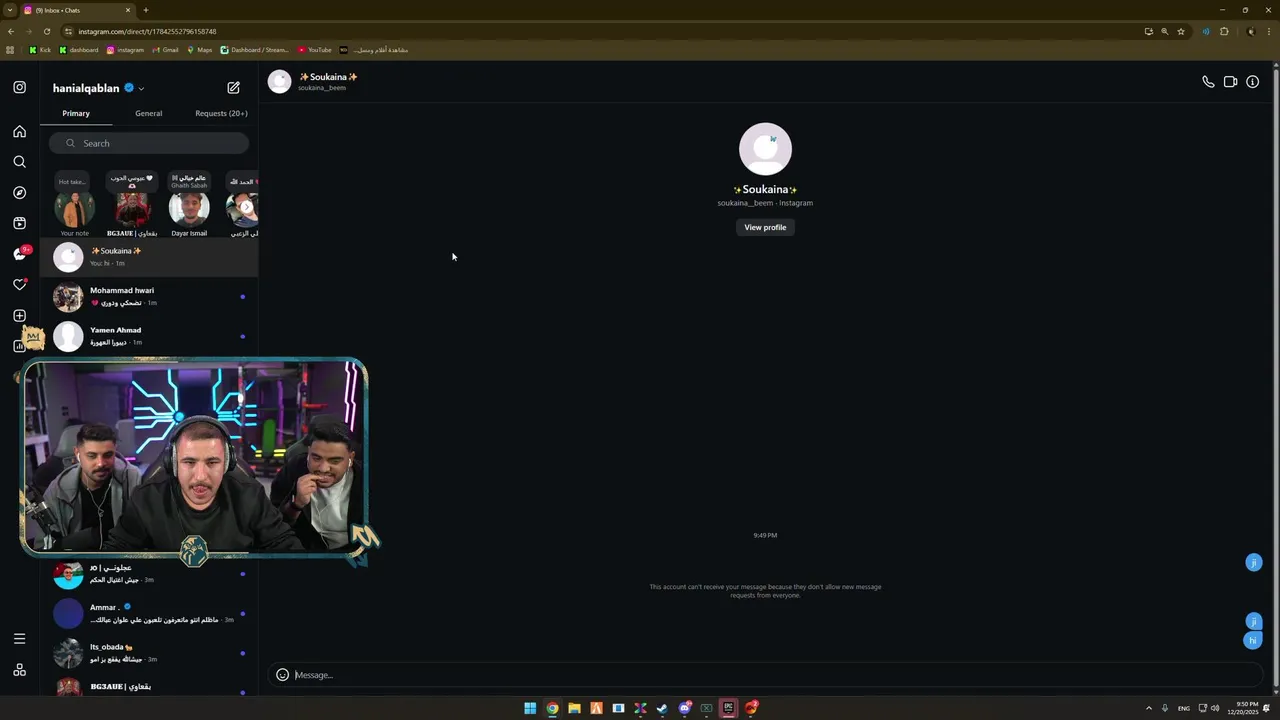Click Soukaina's large profile picture
The width and height of the screenshot is (1280, 720).
click(765, 149)
